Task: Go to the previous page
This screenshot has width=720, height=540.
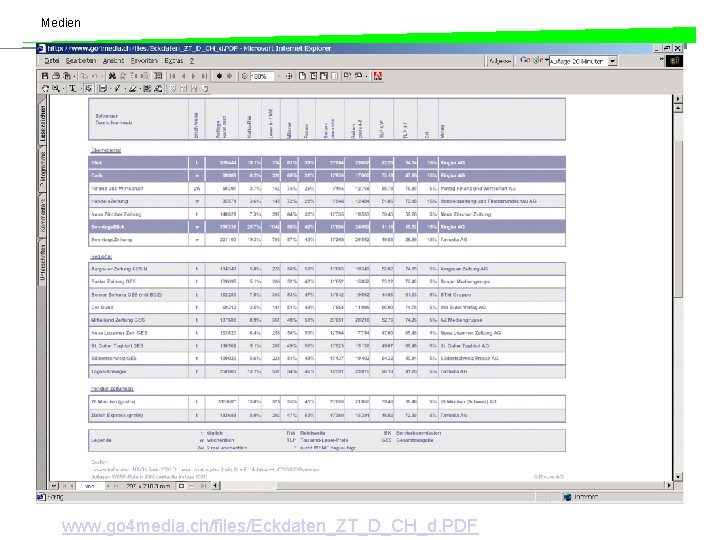Action: [x=183, y=76]
